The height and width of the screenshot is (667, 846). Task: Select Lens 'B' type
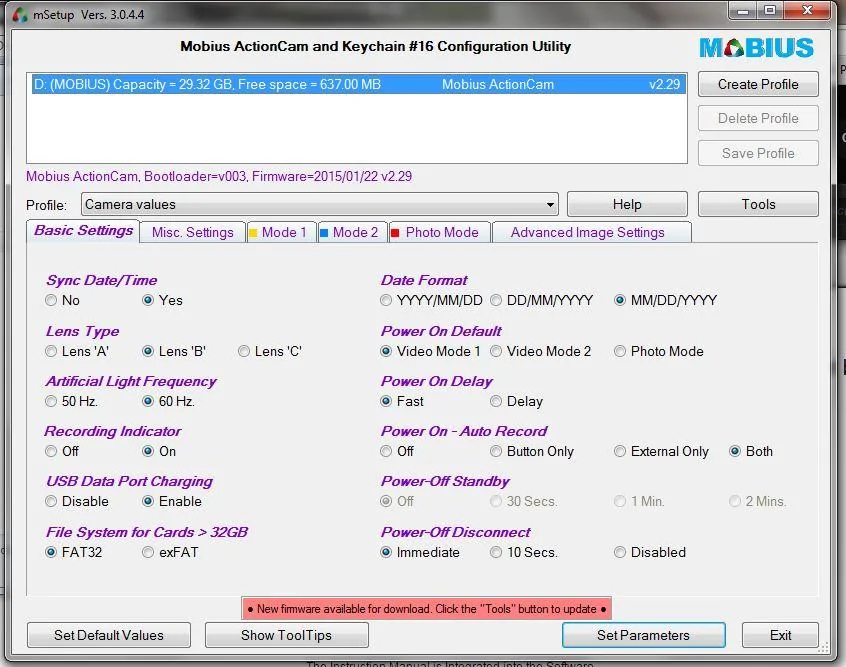click(174, 352)
